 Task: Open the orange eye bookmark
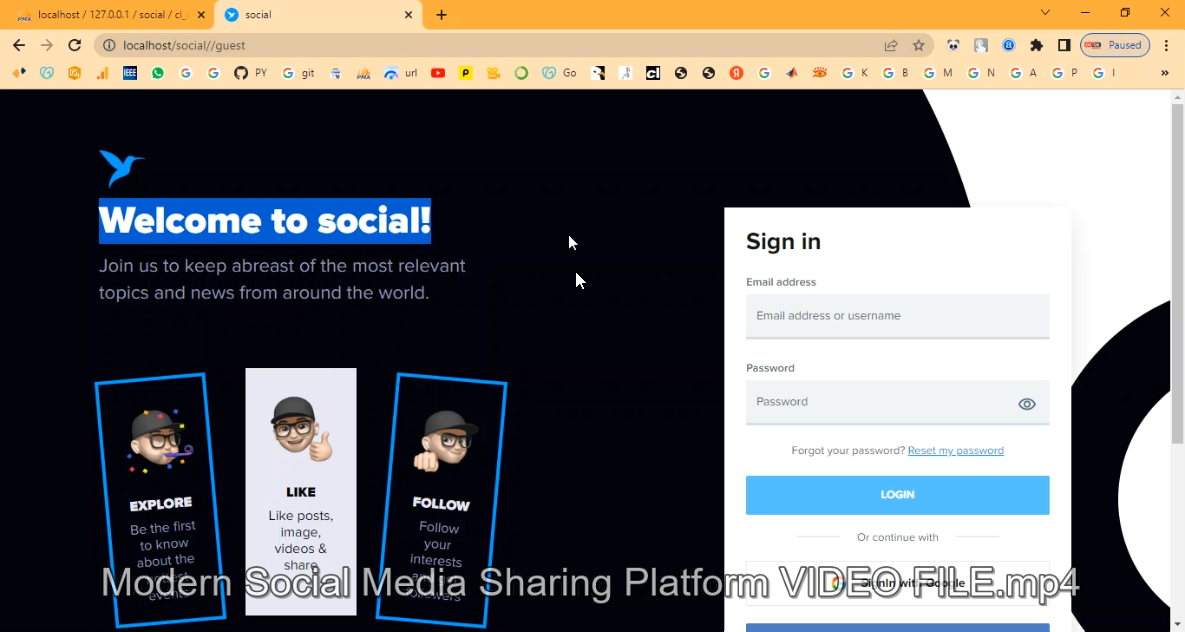click(819, 73)
